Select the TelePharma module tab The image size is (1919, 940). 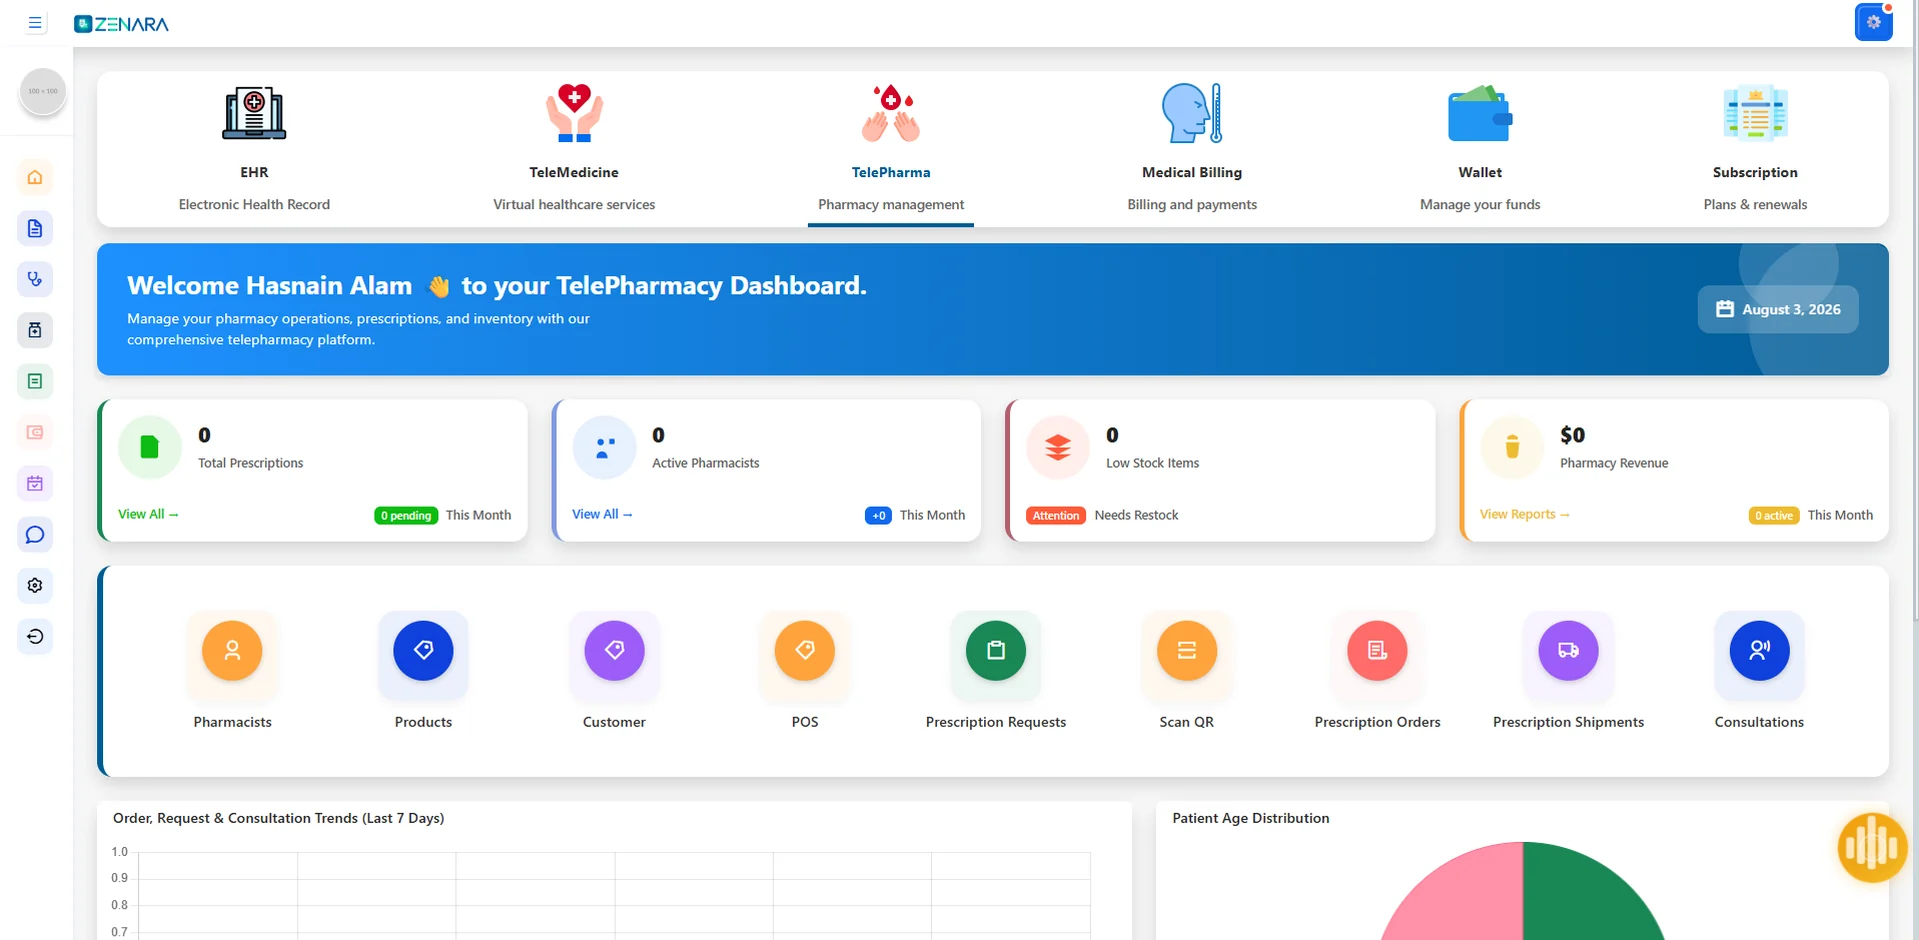coord(891,148)
